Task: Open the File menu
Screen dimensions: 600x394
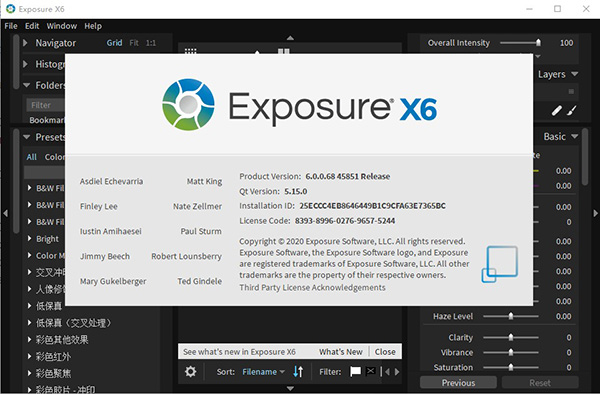Action: click(x=11, y=26)
